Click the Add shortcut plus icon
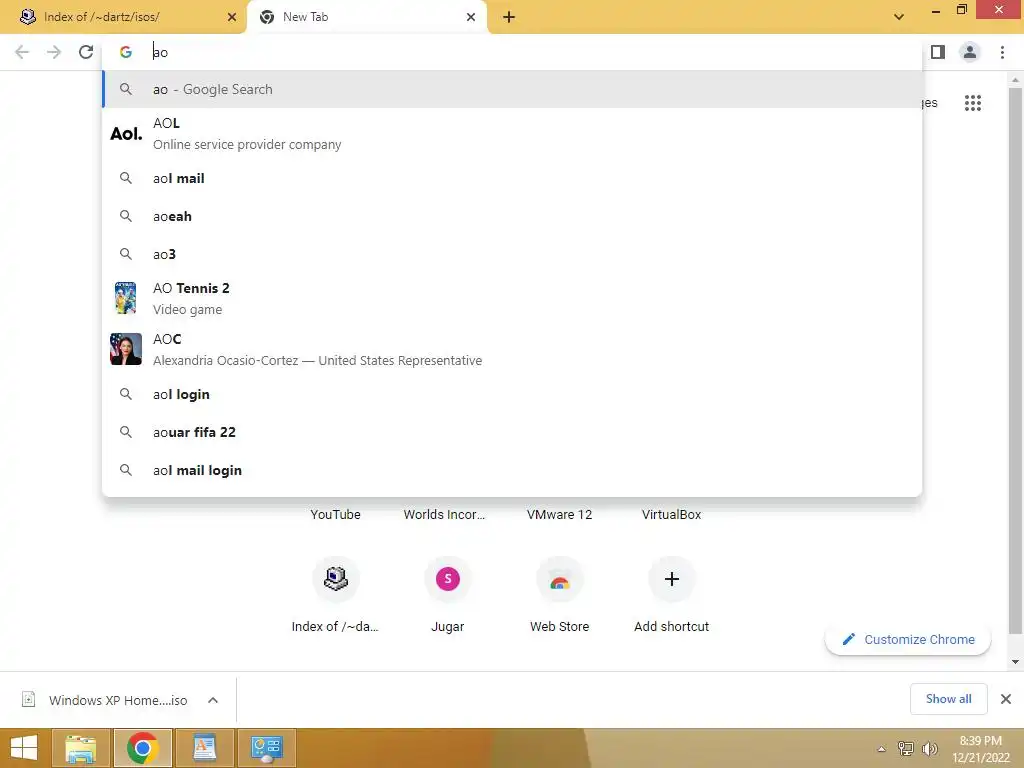Screen dimensions: 1024x768 (671, 579)
